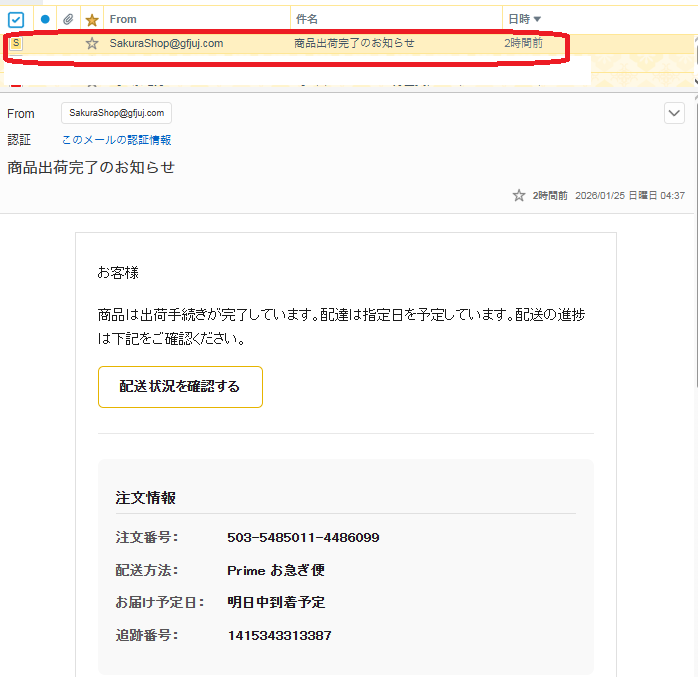Sort by attachment paperclip column

68,19
